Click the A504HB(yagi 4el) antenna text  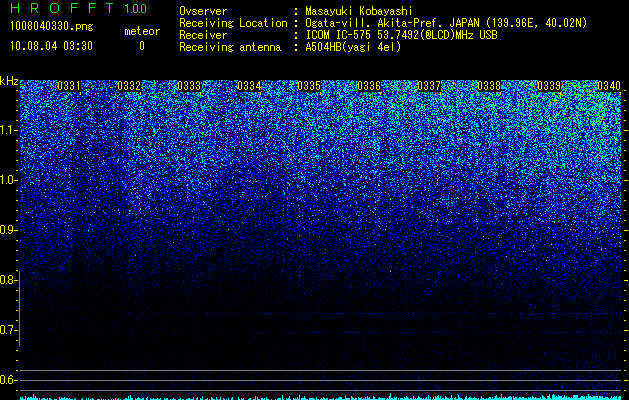[353, 47]
